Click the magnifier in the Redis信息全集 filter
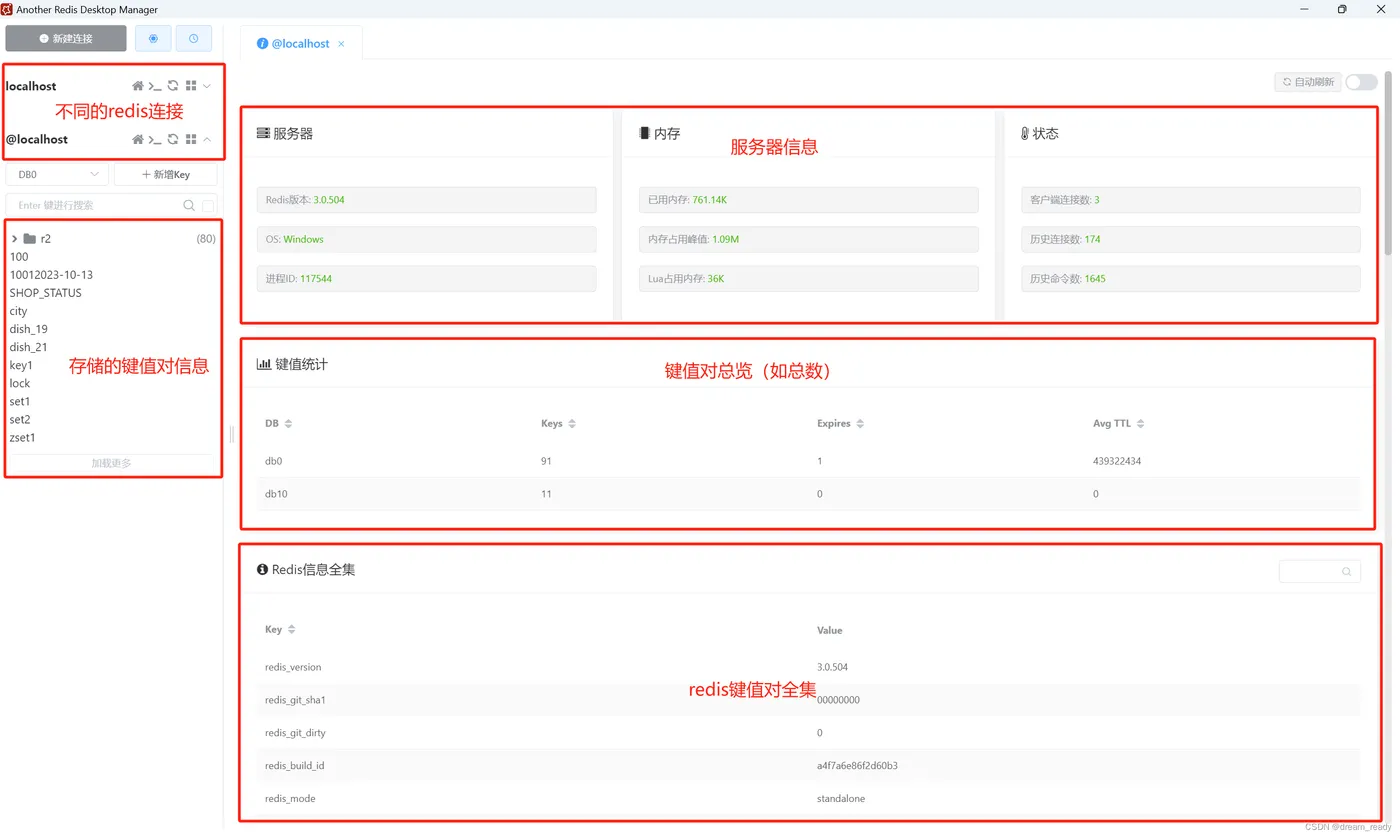1400x837 pixels. click(x=1347, y=572)
